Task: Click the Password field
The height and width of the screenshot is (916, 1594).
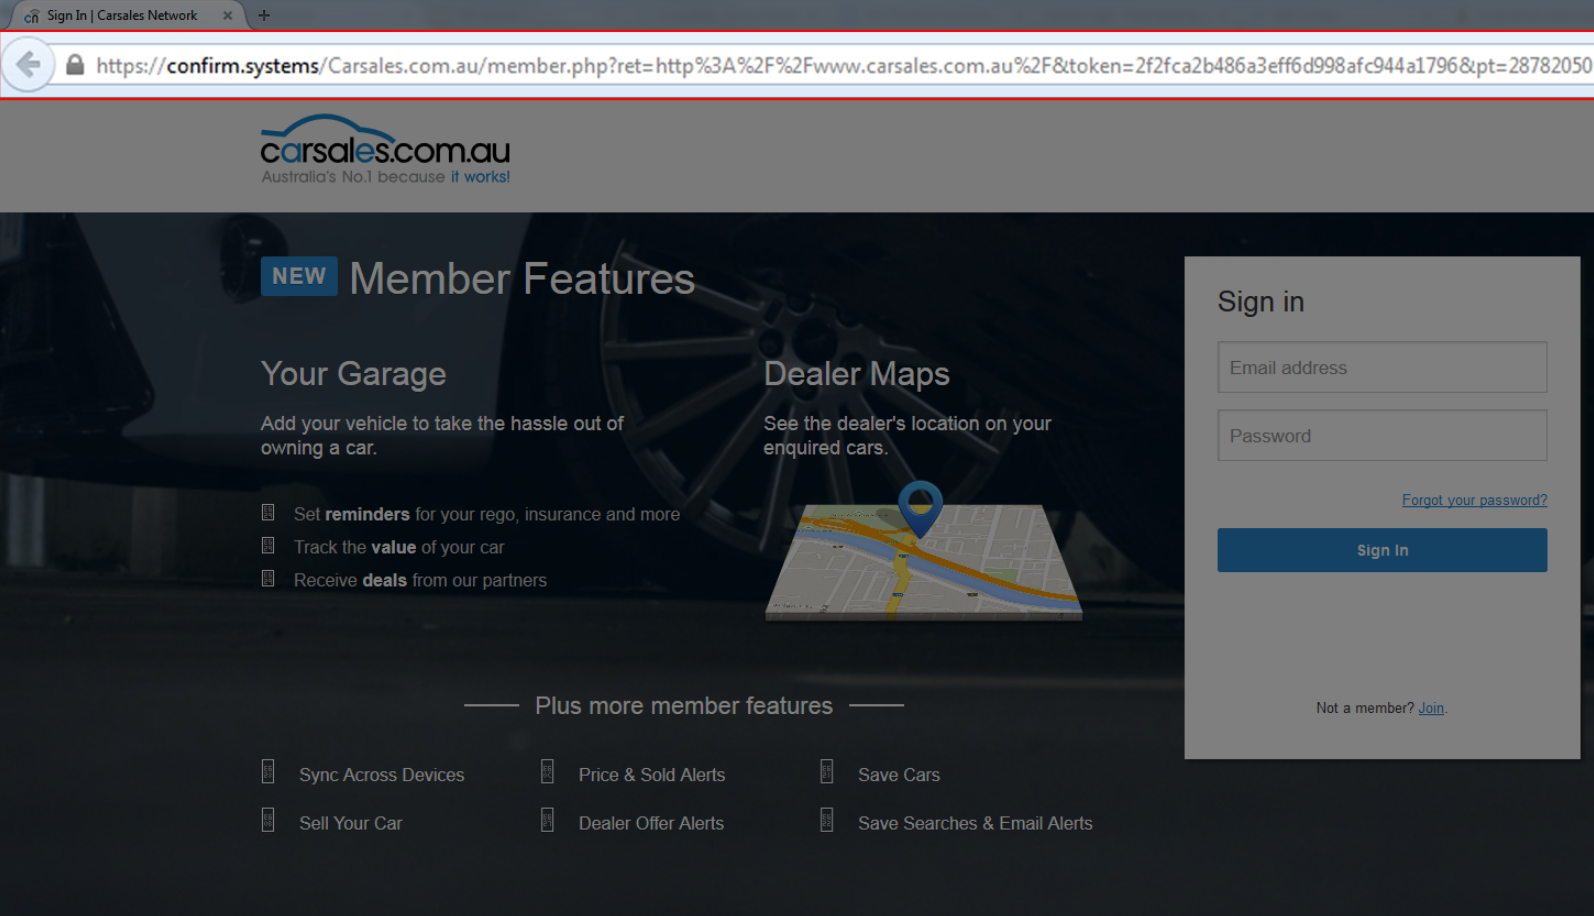Action: pos(1382,435)
